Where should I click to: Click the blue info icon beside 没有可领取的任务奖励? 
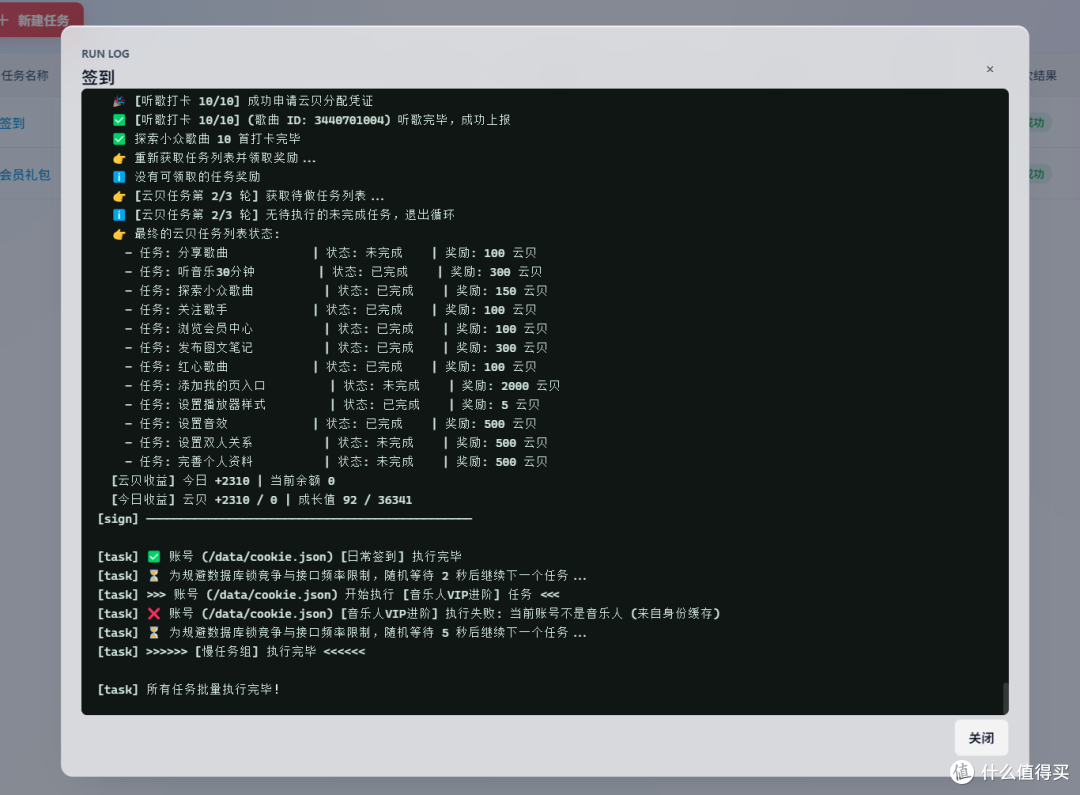tap(119, 177)
